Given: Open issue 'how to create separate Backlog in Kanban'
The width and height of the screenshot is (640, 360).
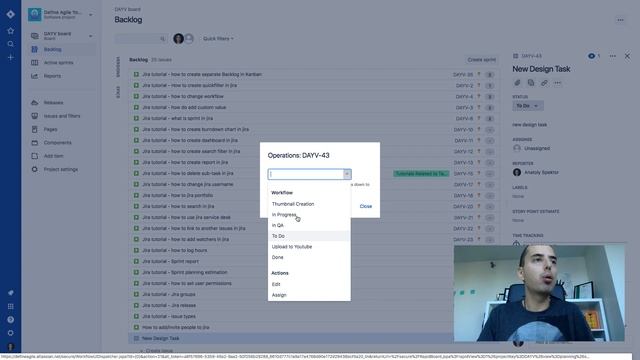Looking at the screenshot, I should pos(202,75).
